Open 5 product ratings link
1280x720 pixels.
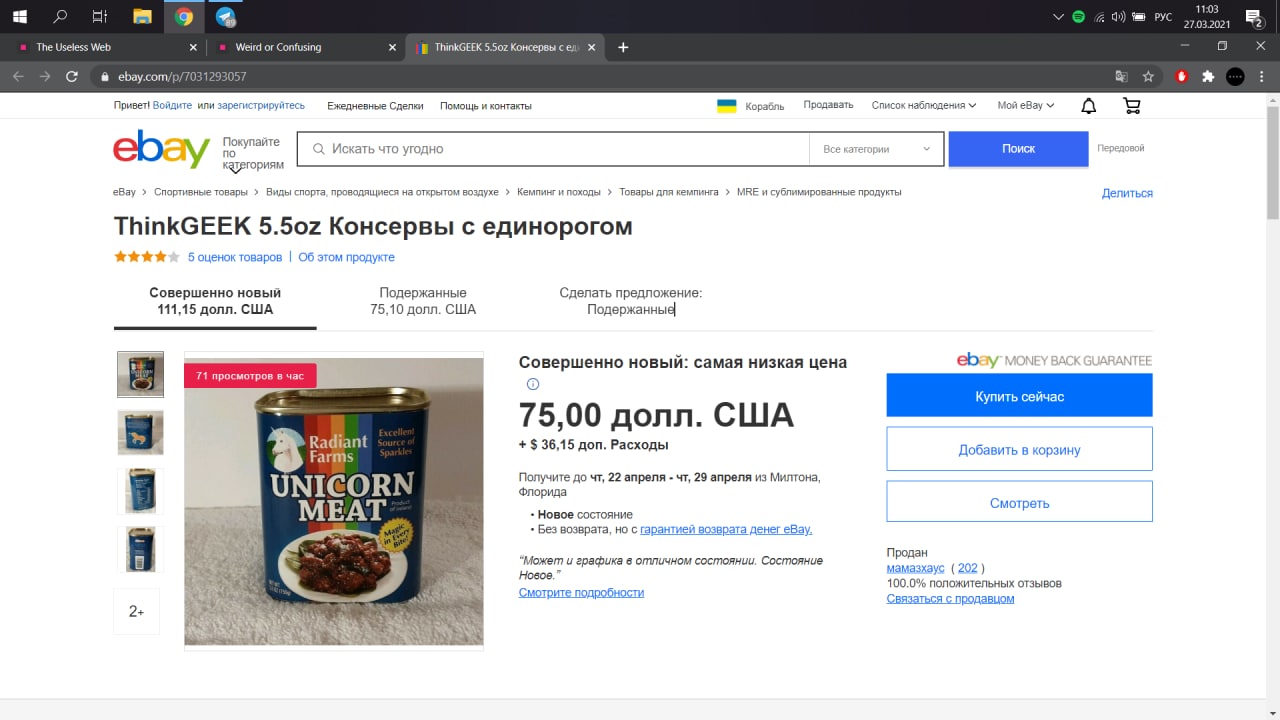[x=235, y=257]
